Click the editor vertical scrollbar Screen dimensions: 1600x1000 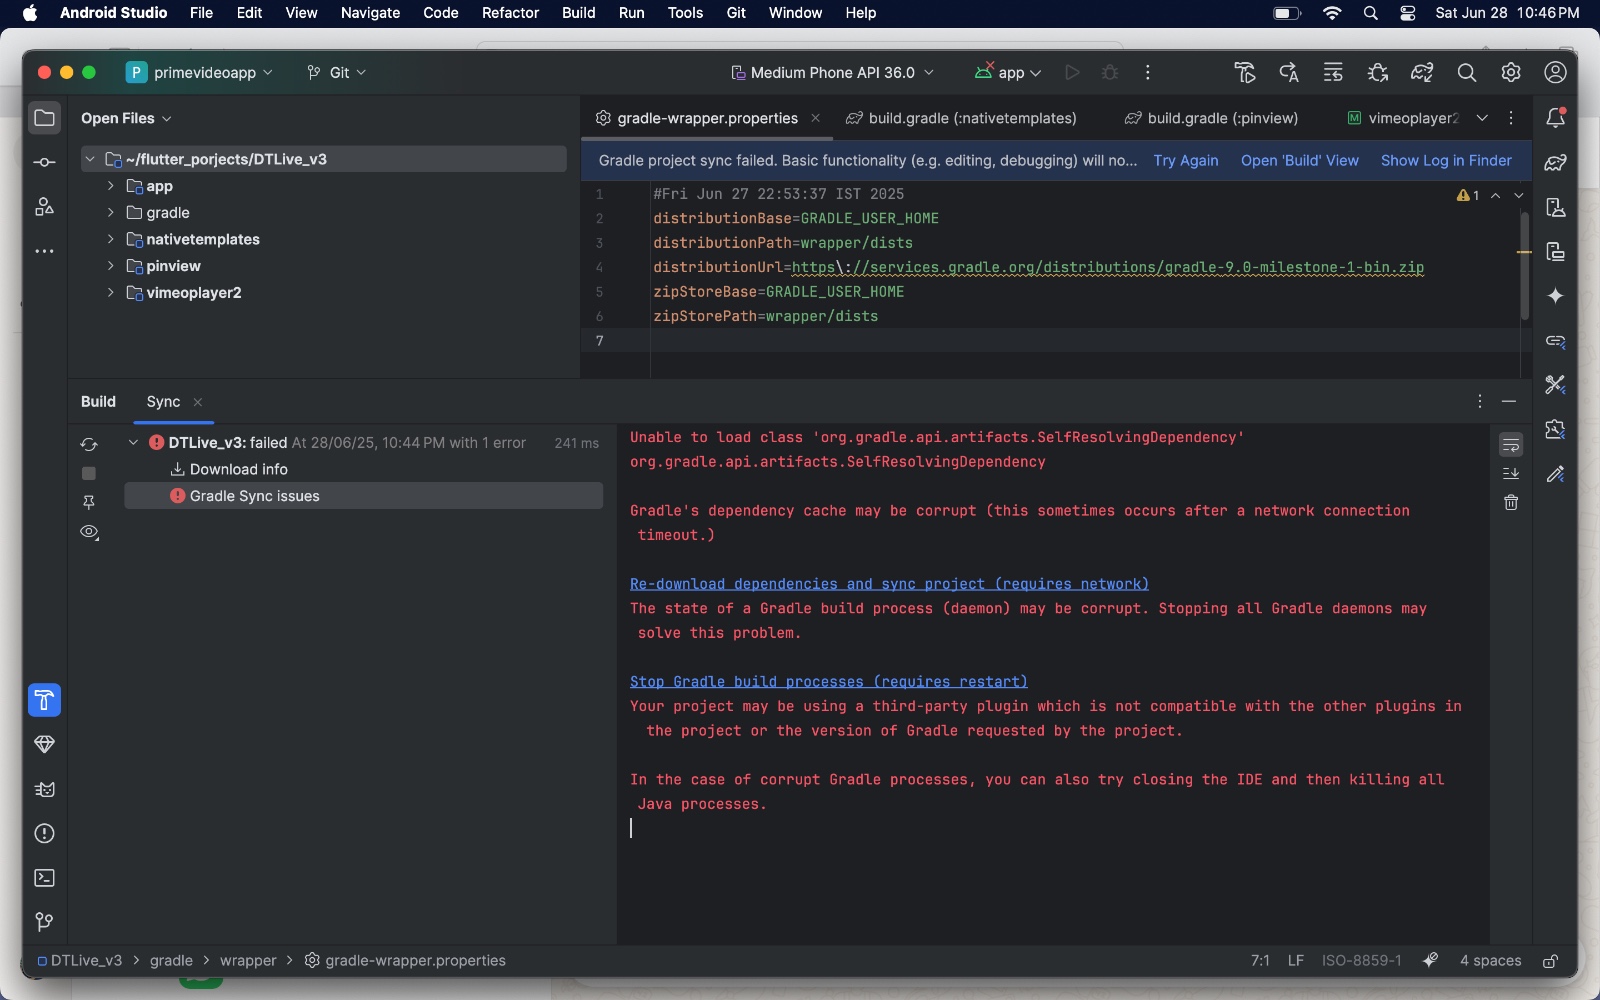click(1524, 266)
